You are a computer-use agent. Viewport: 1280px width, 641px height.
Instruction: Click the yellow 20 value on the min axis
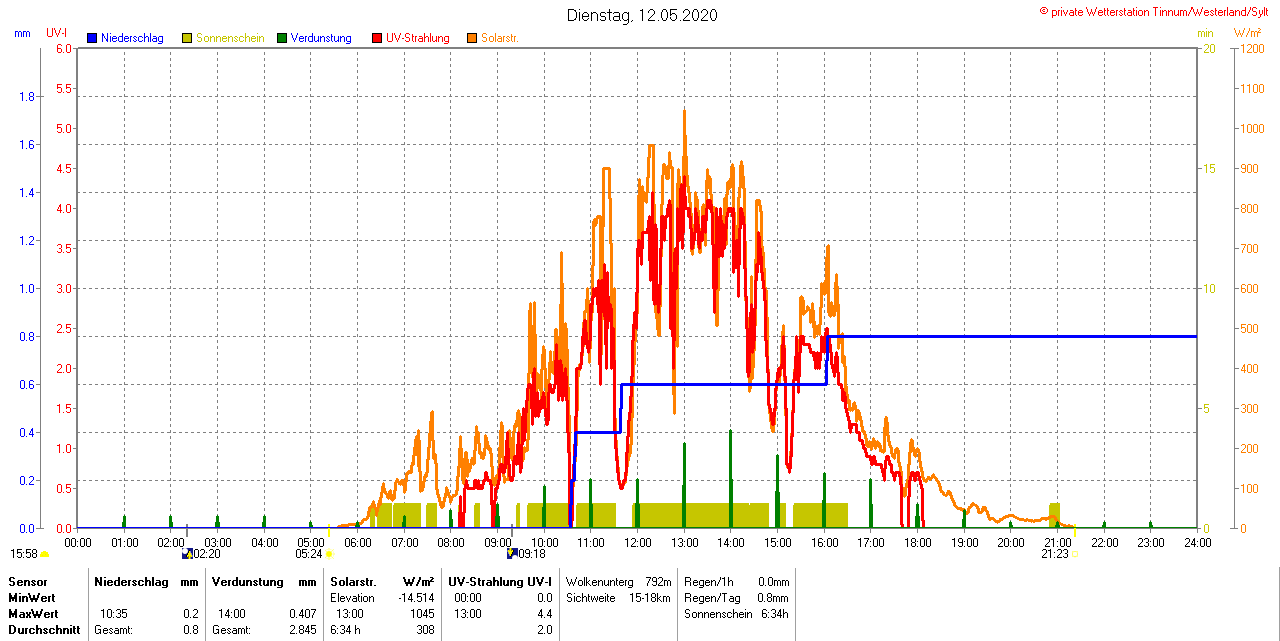click(1208, 48)
